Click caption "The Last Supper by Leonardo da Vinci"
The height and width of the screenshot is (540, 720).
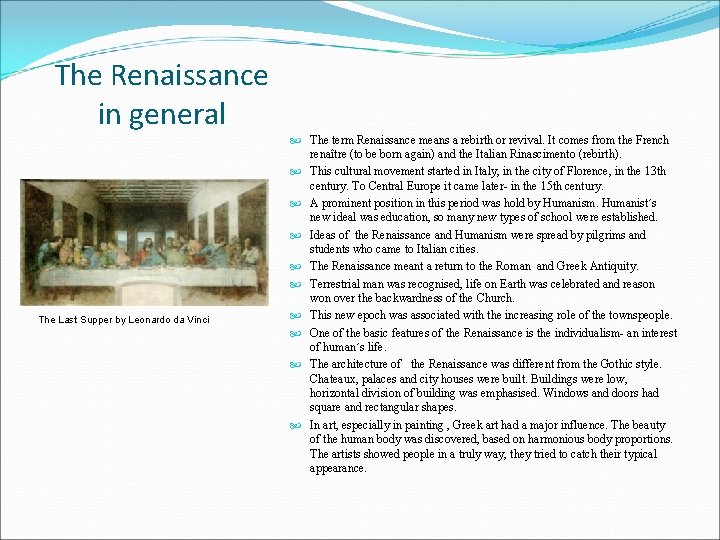(124, 320)
